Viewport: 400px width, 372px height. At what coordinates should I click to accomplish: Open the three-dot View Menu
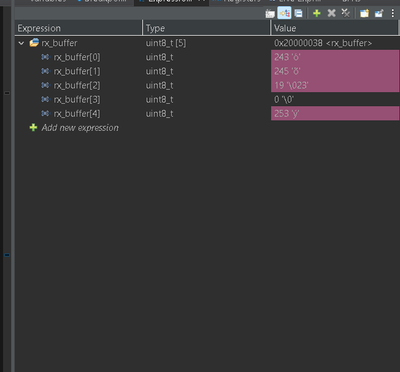[x=393, y=13]
